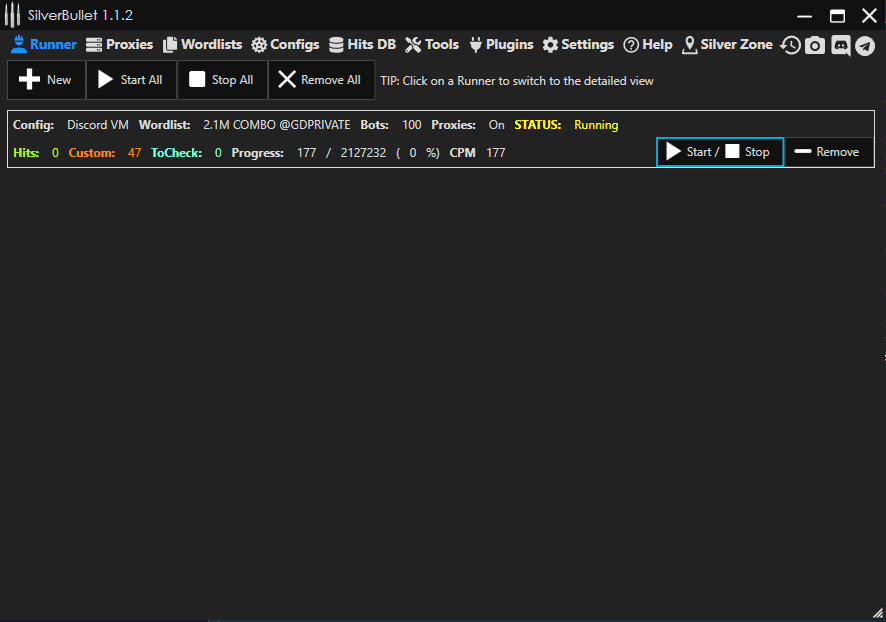
Task: Click the SilverBullet bullets logo icon
Action: tap(12, 15)
